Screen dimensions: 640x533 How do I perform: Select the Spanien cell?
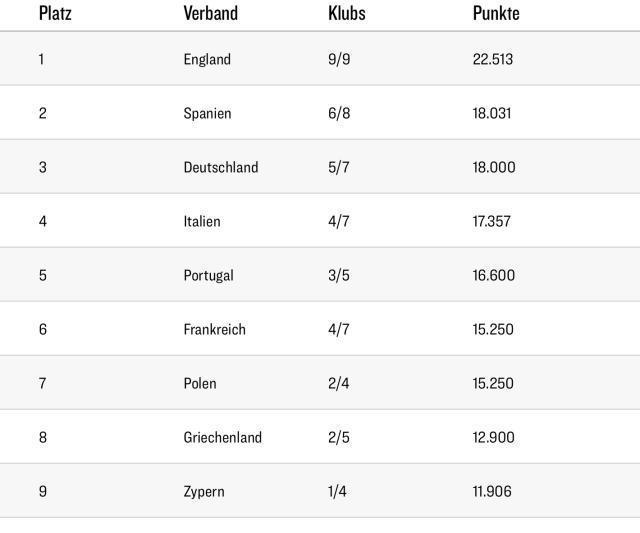click(x=207, y=113)
